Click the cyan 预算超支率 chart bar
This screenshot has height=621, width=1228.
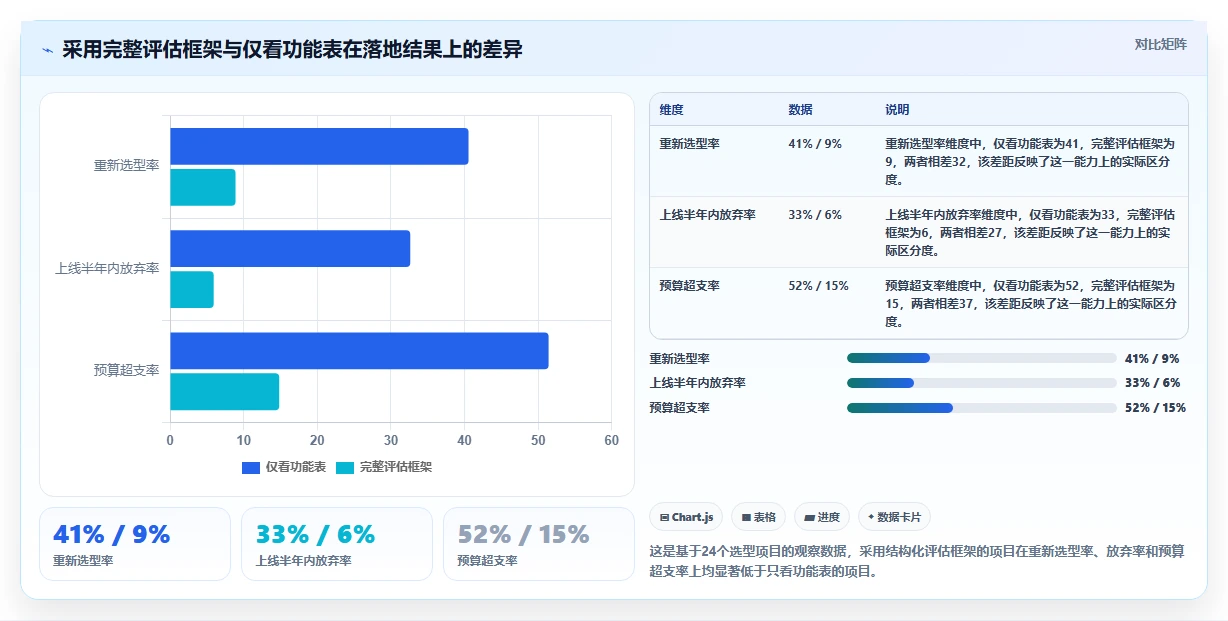click(x=225, y=391)
